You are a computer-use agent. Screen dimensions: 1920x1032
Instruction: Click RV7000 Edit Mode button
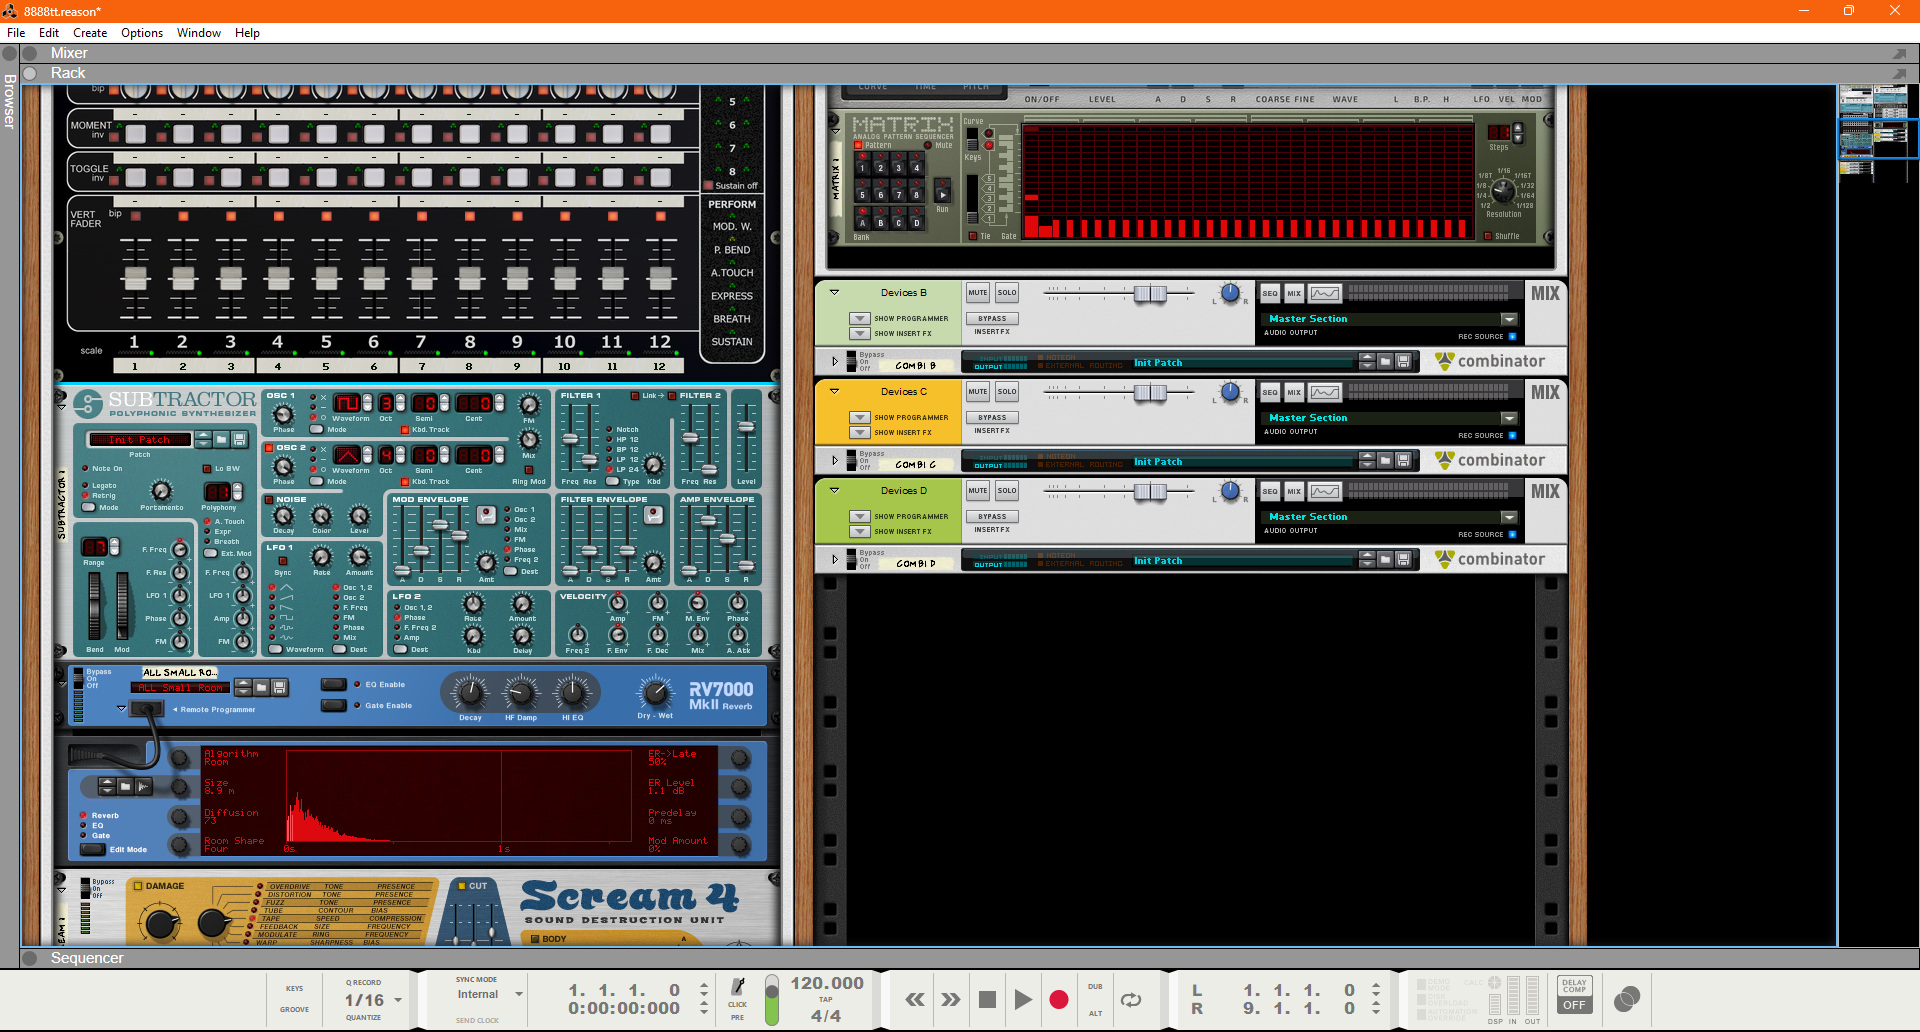[93, 849]
